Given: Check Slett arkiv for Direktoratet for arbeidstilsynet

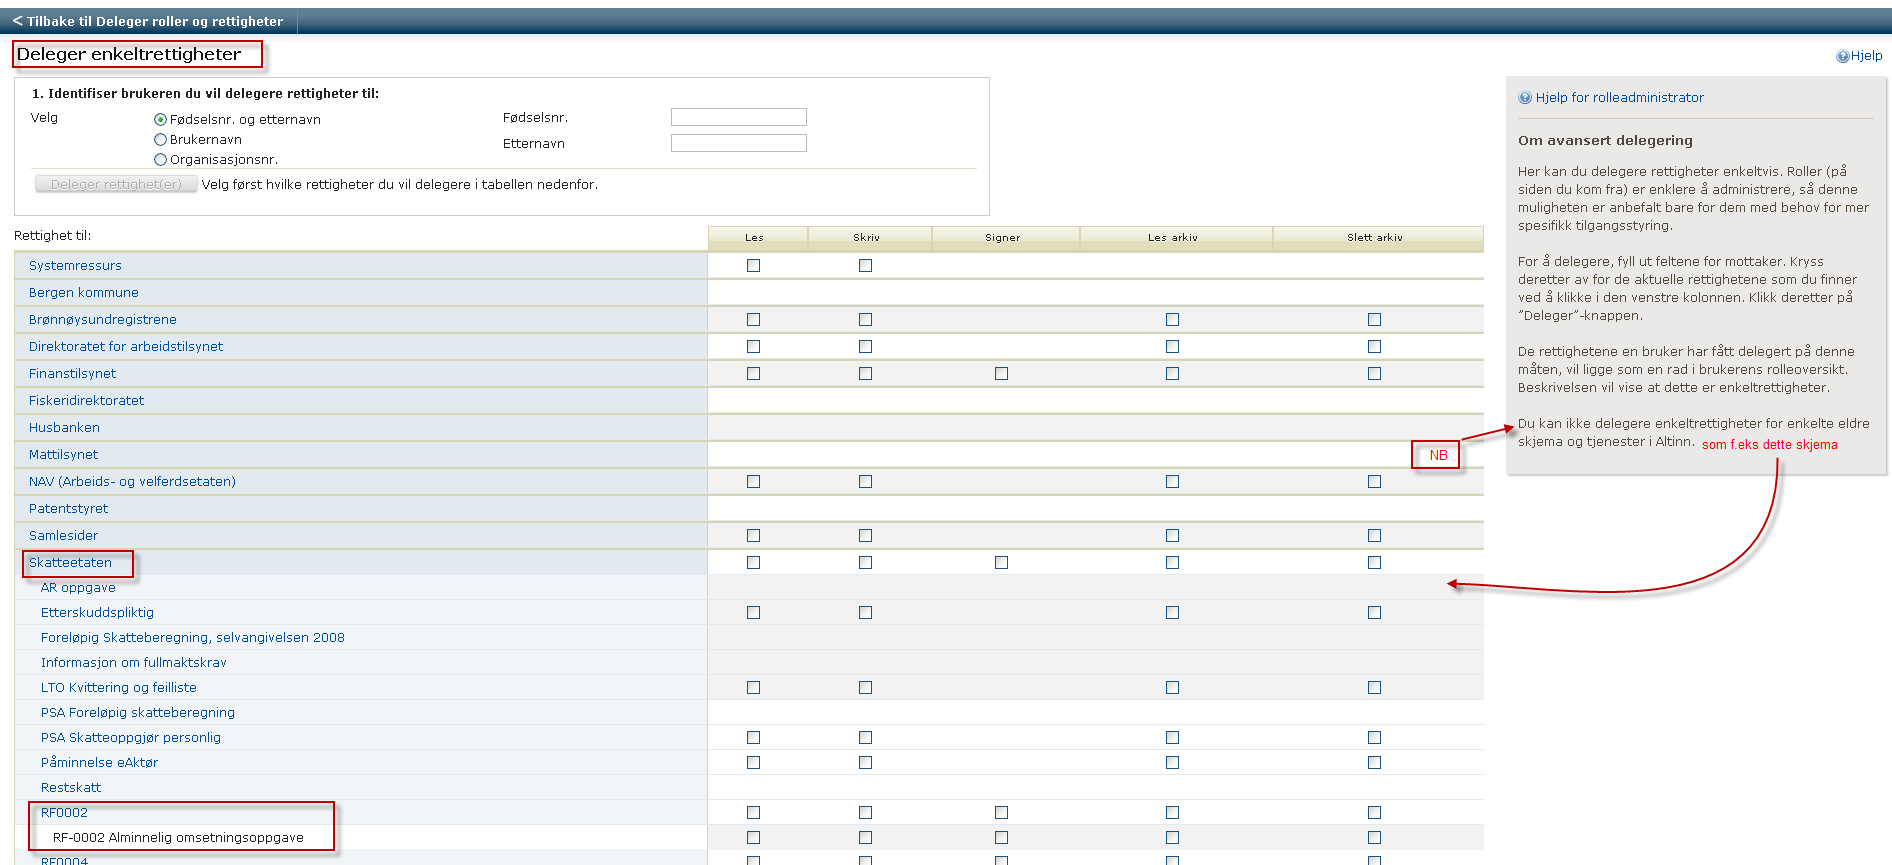Looking at the screenshot, I should [x=1374, y=346].
